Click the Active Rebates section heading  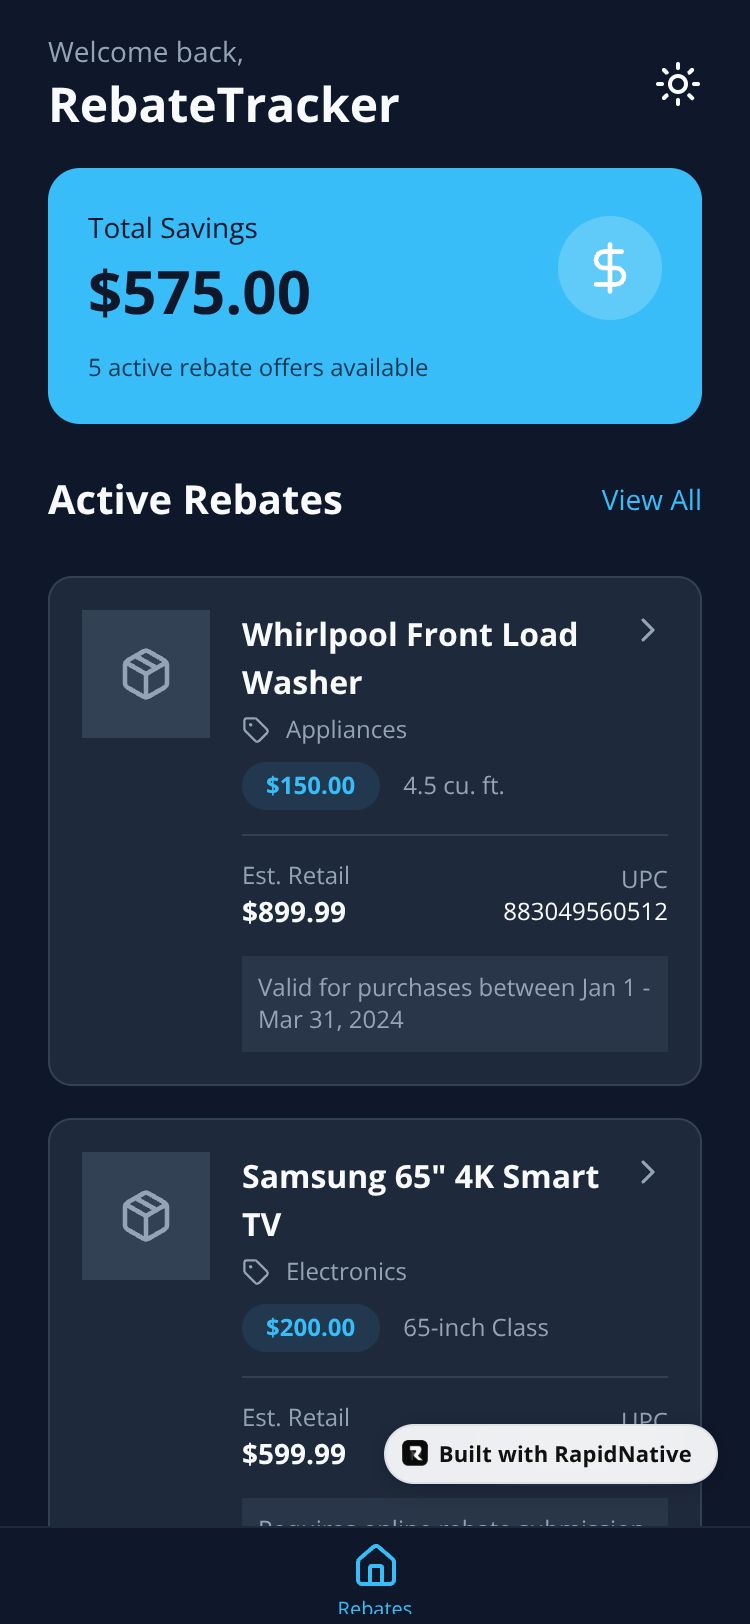tap(195, 500)
